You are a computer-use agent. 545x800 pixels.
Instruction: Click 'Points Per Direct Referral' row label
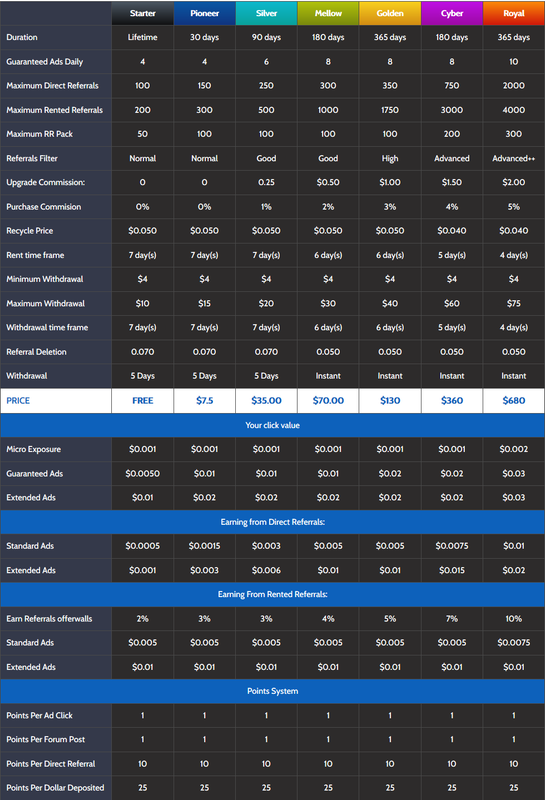pos(51,764)
